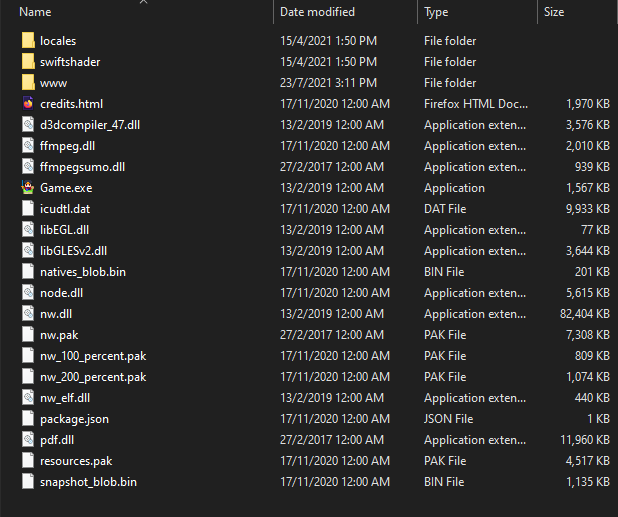Select the pdf.dll file name
Image resolution: width=618 pixels, height=517 pixels.
click(57, 440)
